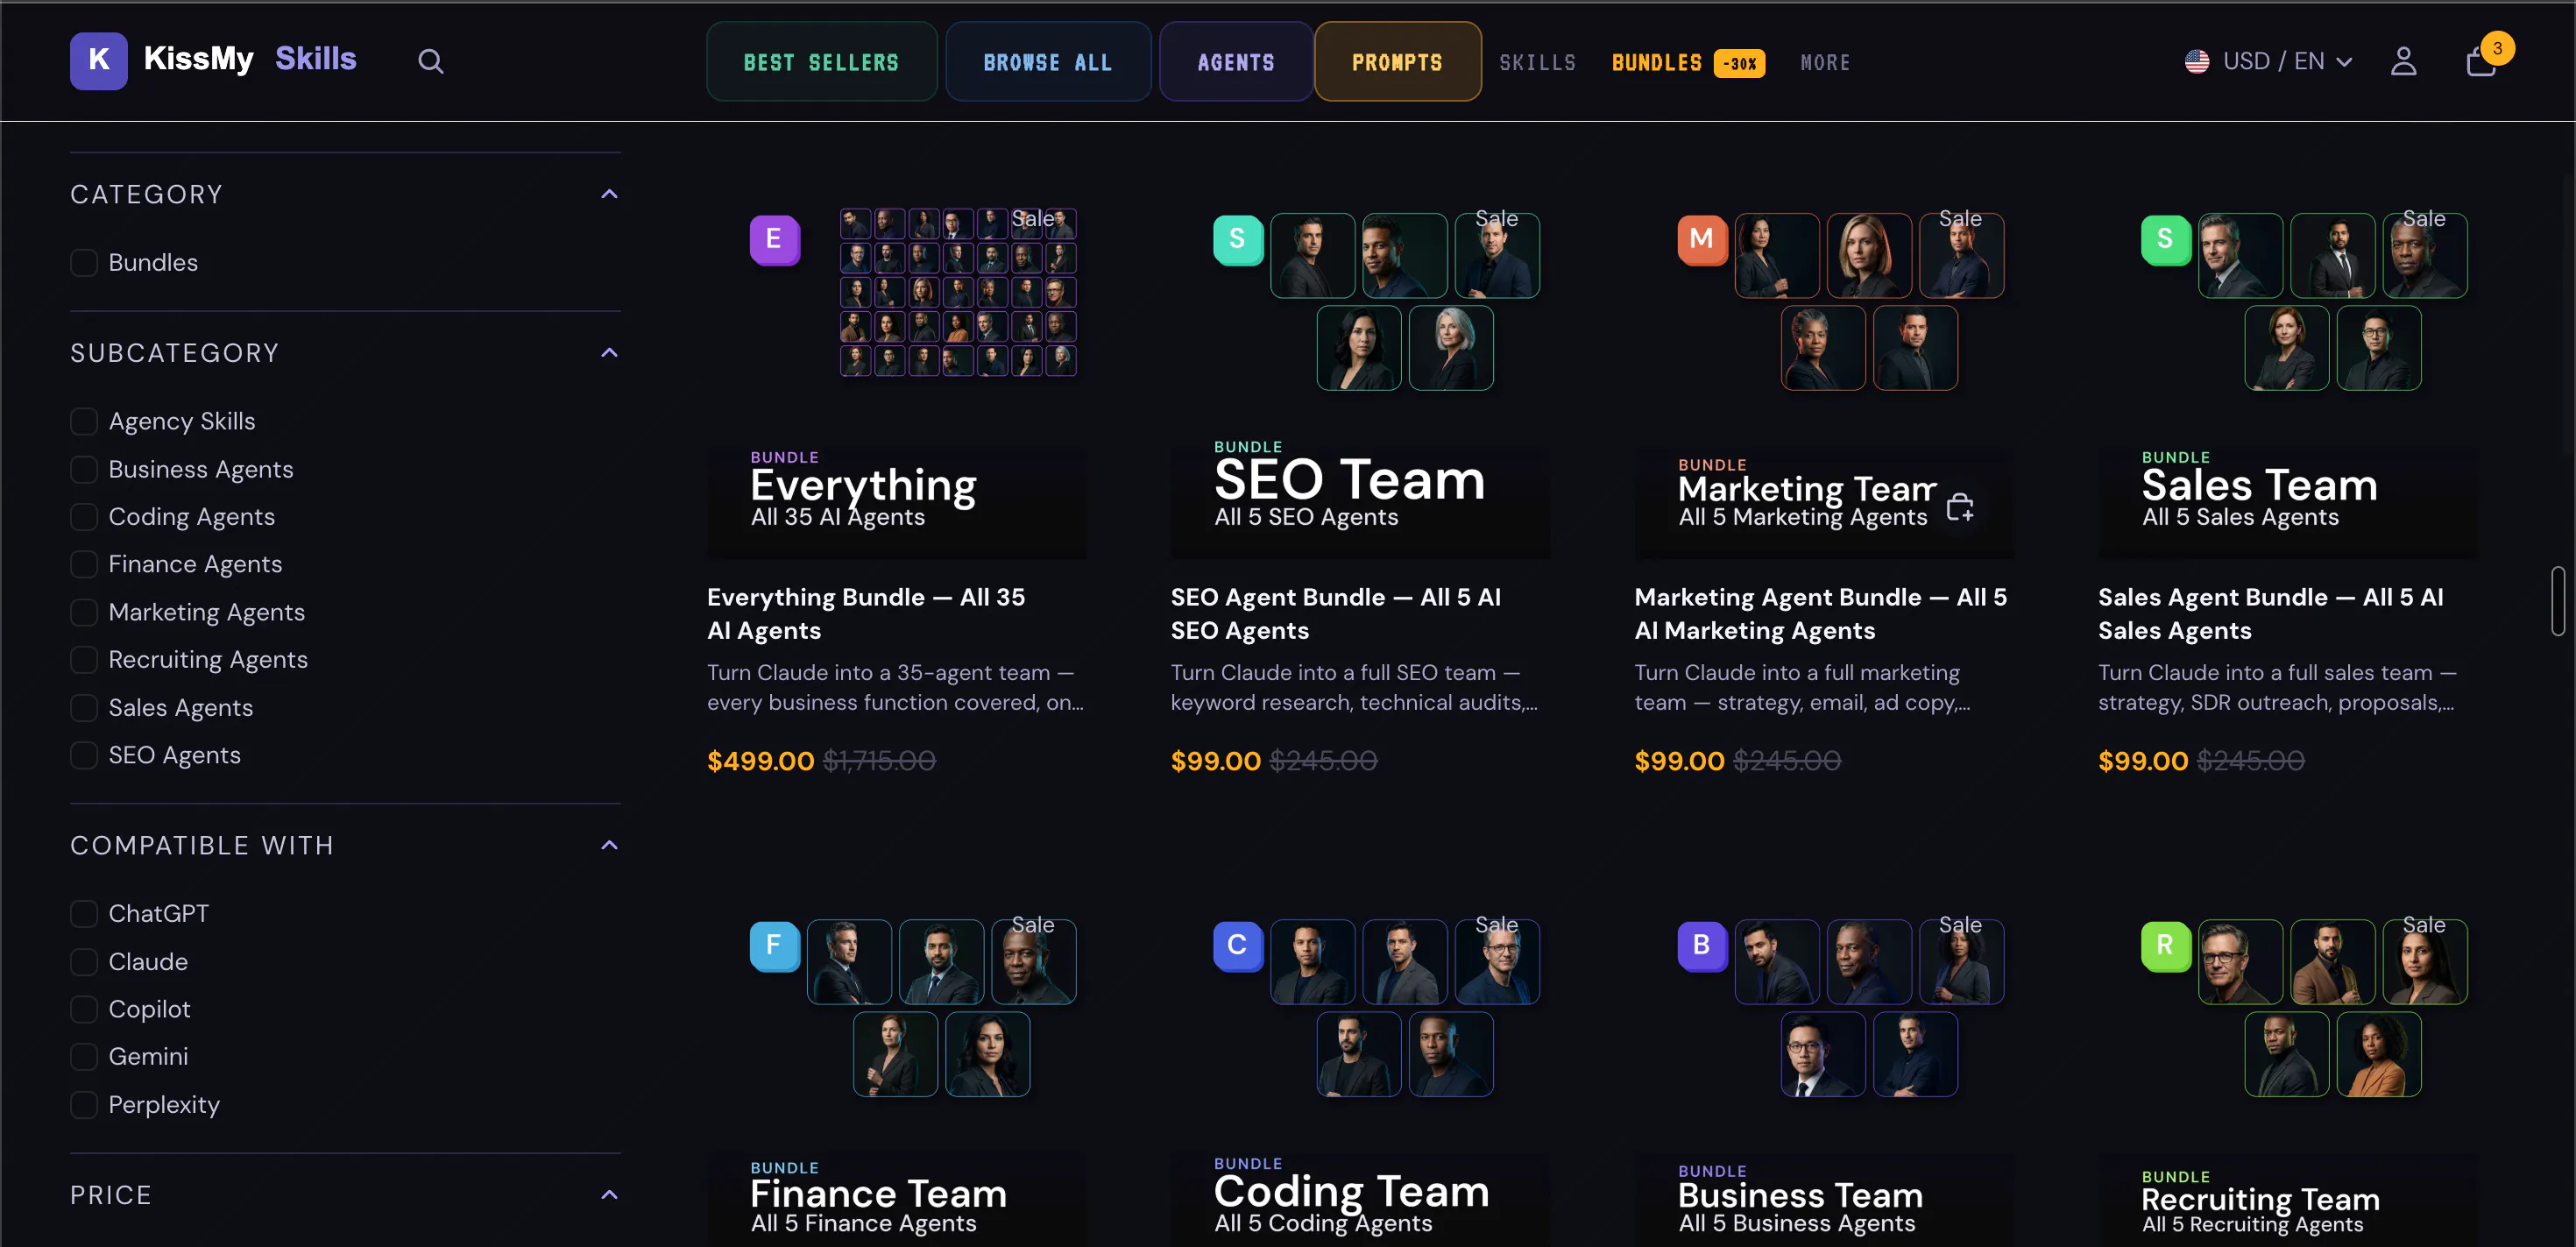Image resolution: width=2576 pixels, height=1247 pixels.
Task: Click the KissMy Skills brand name
Action: pos(250,59)
